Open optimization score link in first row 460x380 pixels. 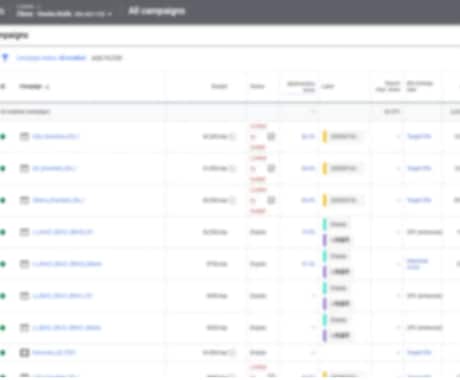308,136
